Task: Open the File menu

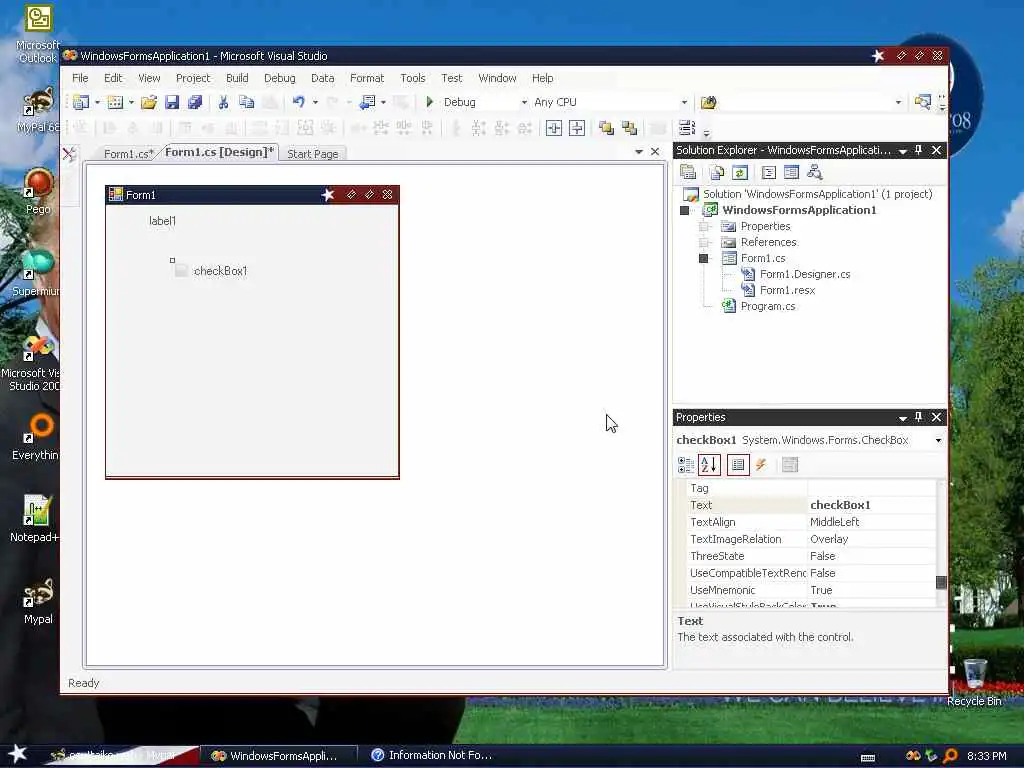Action: coord(80,78)
